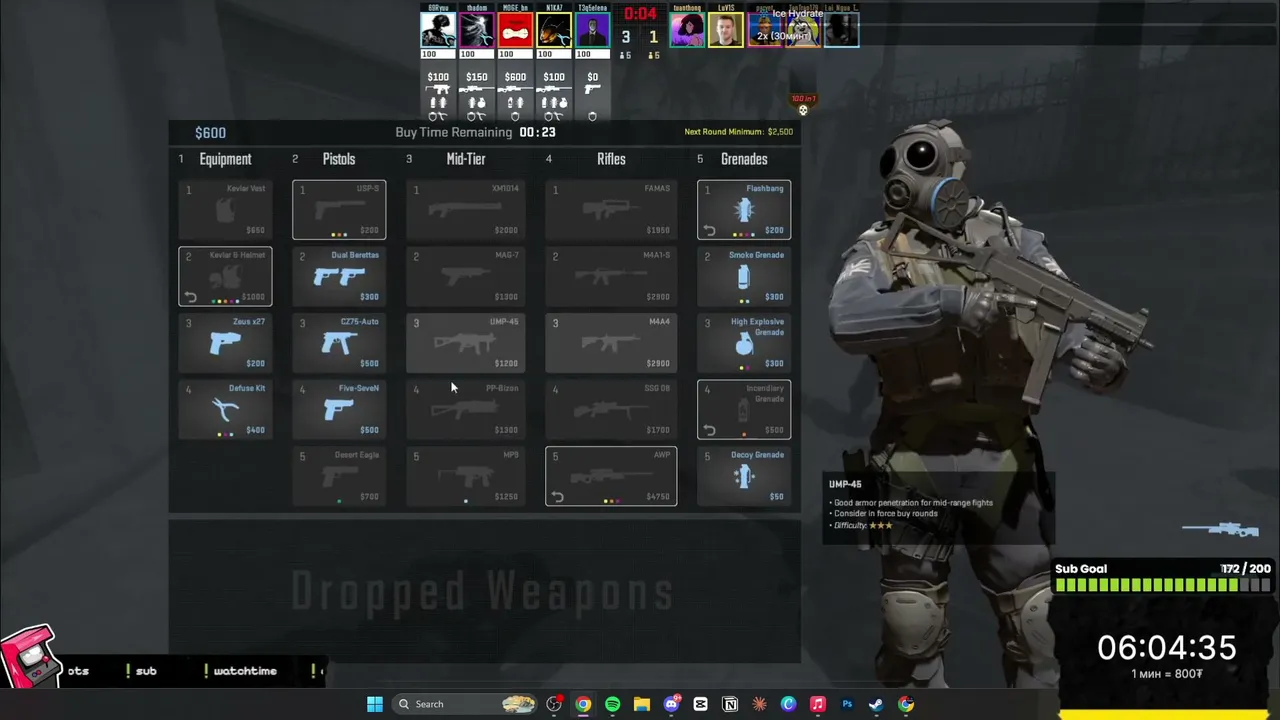This screenshot has height=720, width=1280.
Task: Select the MP9 submachine gun
Action: tap(465, 476)
